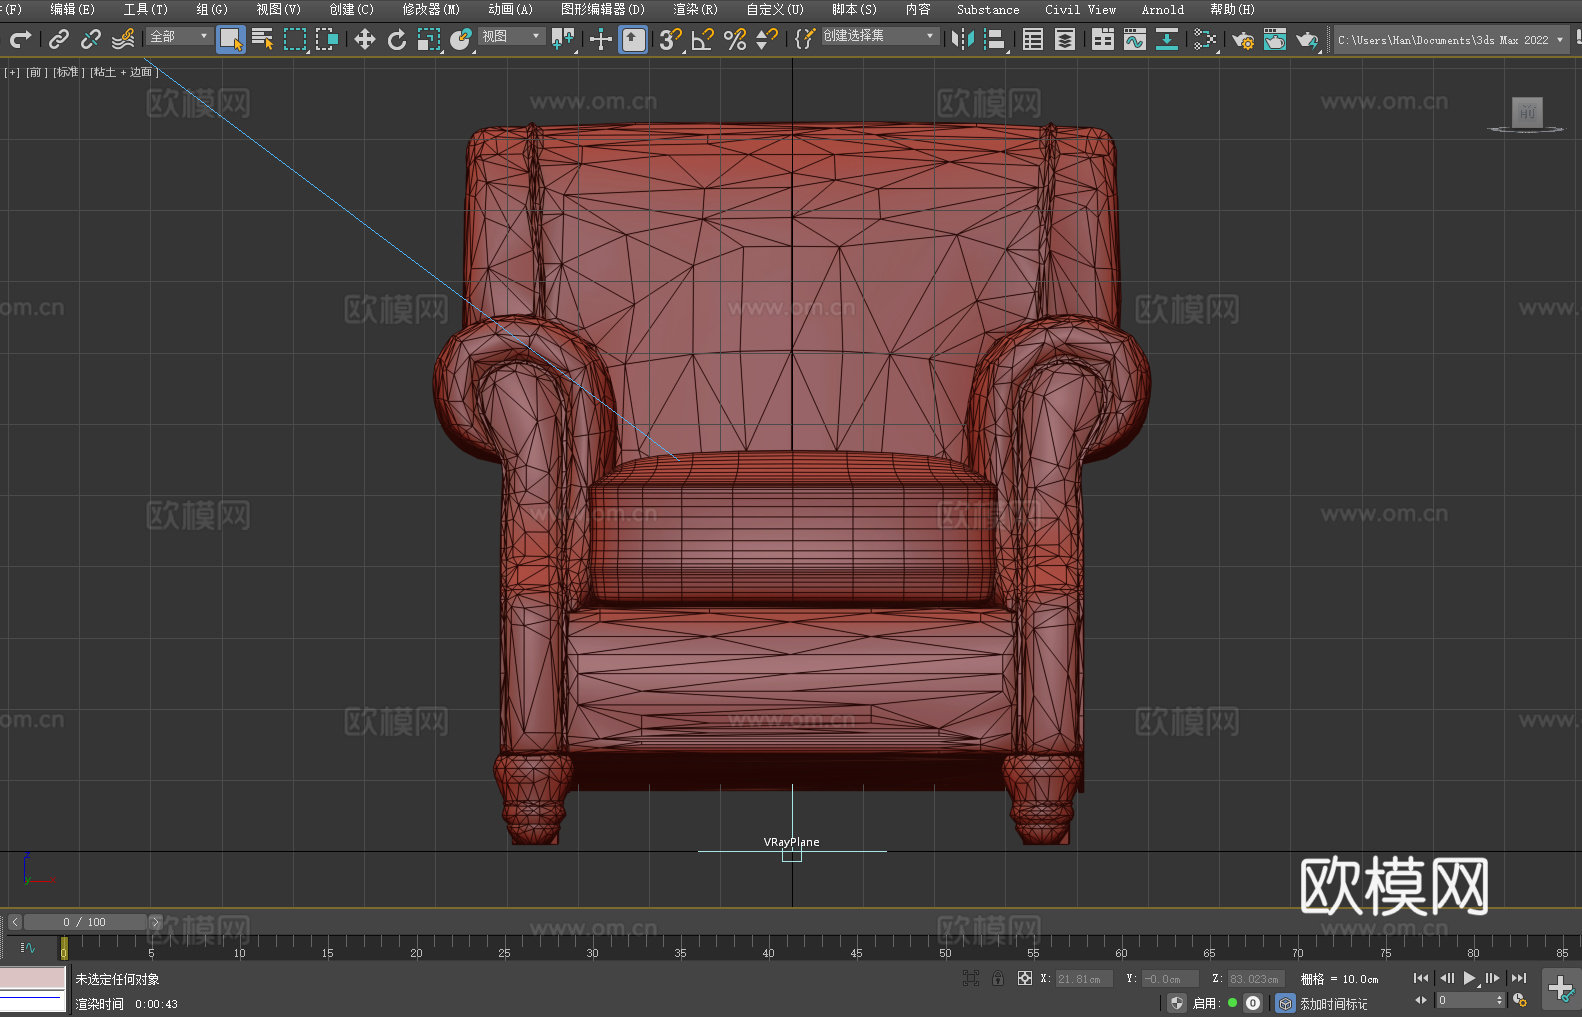Open the Mini Curve Editor icon
1582x1017 pixels.
tap(28, 947)
